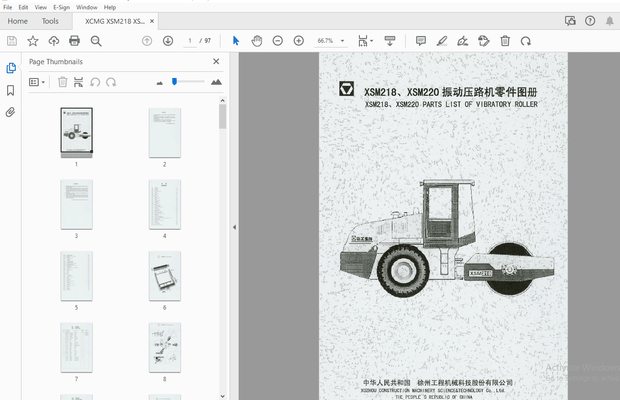Close the Page Thumbnails panel
The width and height of the screenshot is (620, 400).
[x=216, y=61]
